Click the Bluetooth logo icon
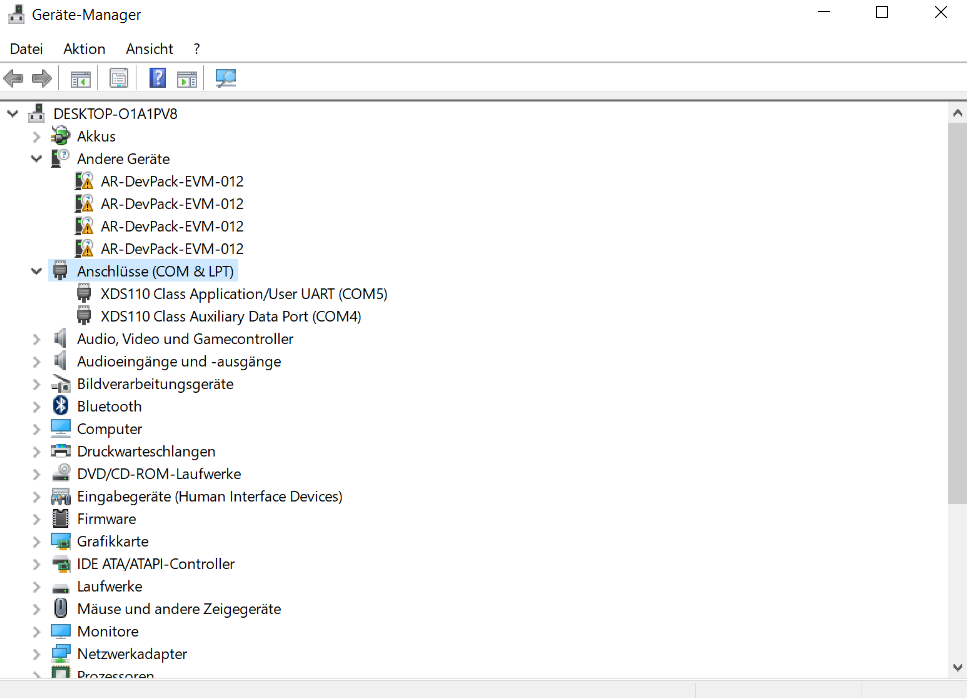This screenshot has width=967, height=698. (60, 406)
